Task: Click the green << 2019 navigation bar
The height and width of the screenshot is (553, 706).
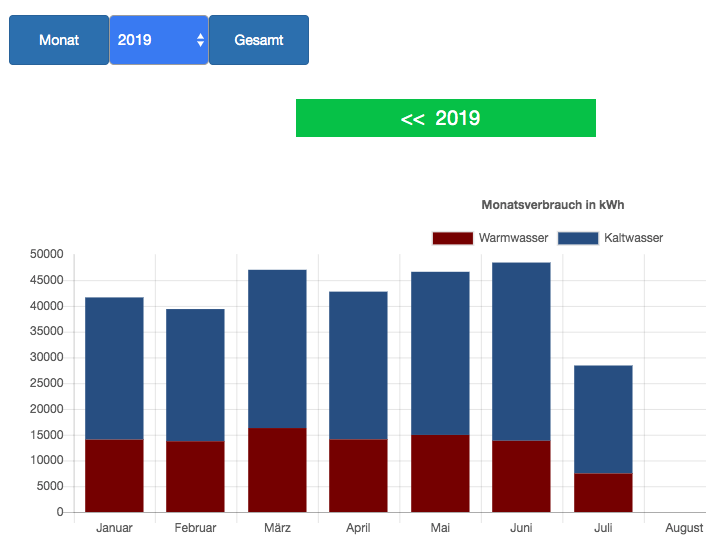Action: coord(445,118)
